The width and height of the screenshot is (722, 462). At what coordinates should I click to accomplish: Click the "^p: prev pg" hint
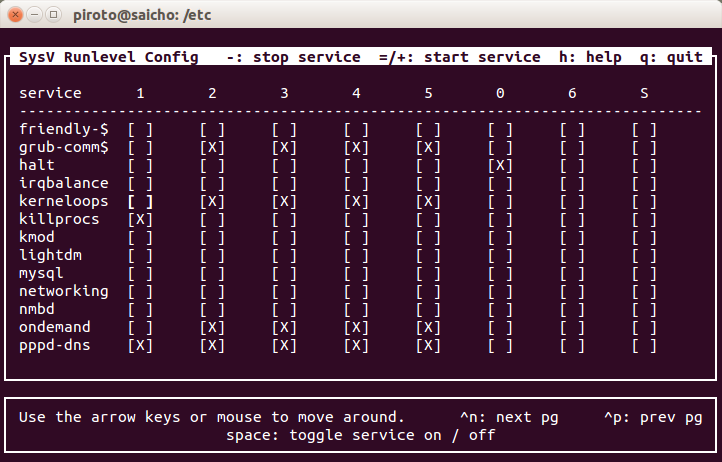[x=653, y=416]
